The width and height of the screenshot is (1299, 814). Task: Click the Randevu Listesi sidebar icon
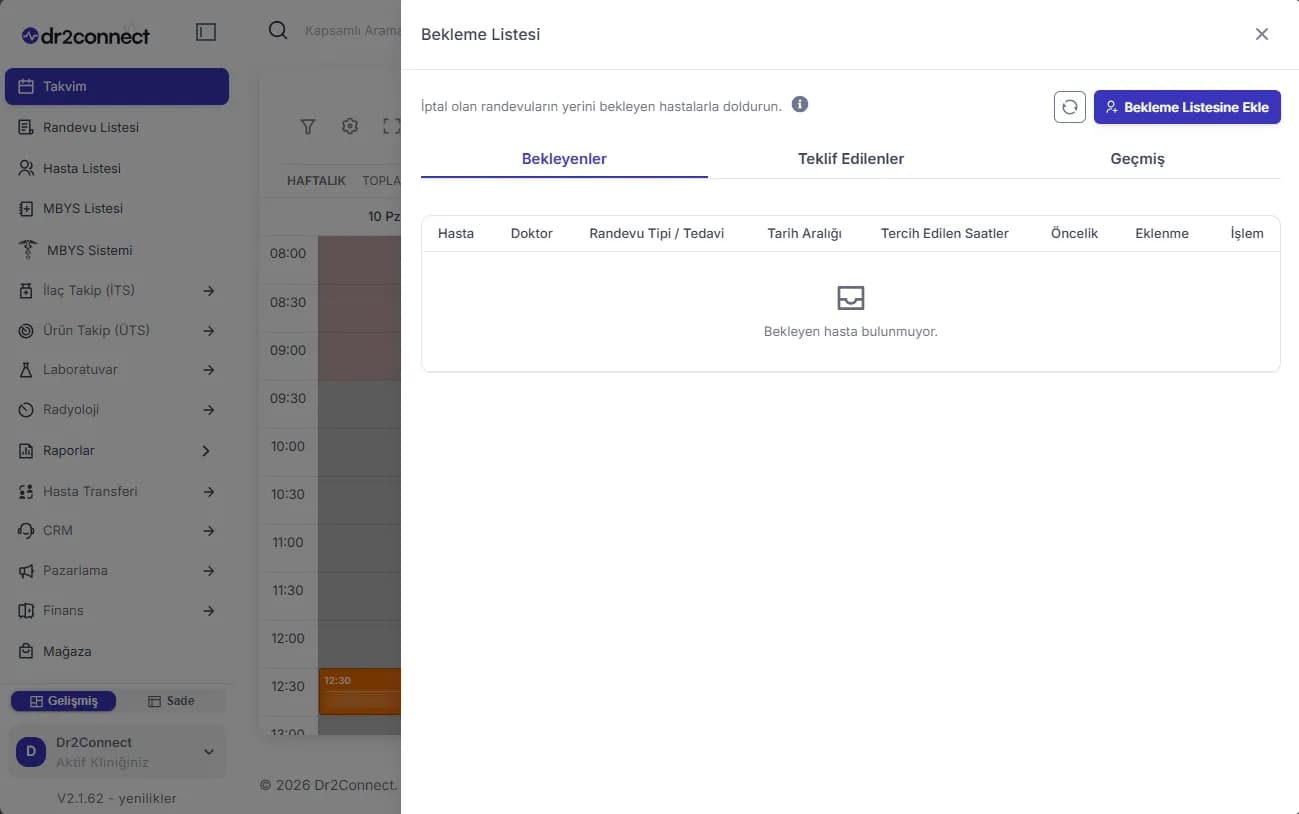pos(26,127)
